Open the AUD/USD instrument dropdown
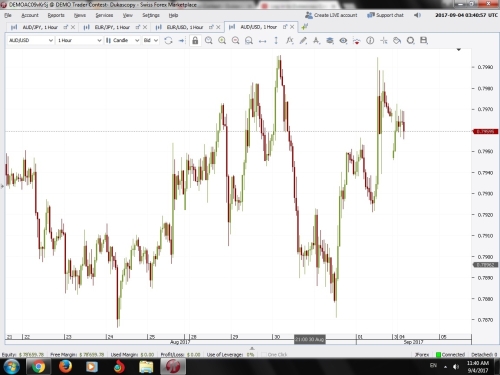Screen dimensions: 500x375 click(x=30, y=40)
